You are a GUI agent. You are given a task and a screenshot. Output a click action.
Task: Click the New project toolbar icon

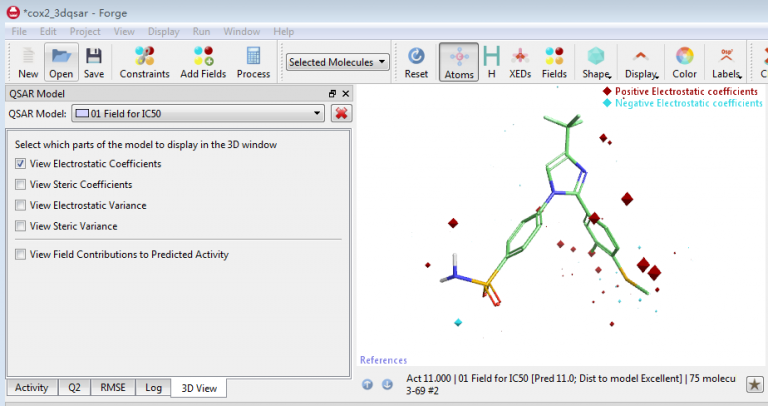tap(28, 62)
